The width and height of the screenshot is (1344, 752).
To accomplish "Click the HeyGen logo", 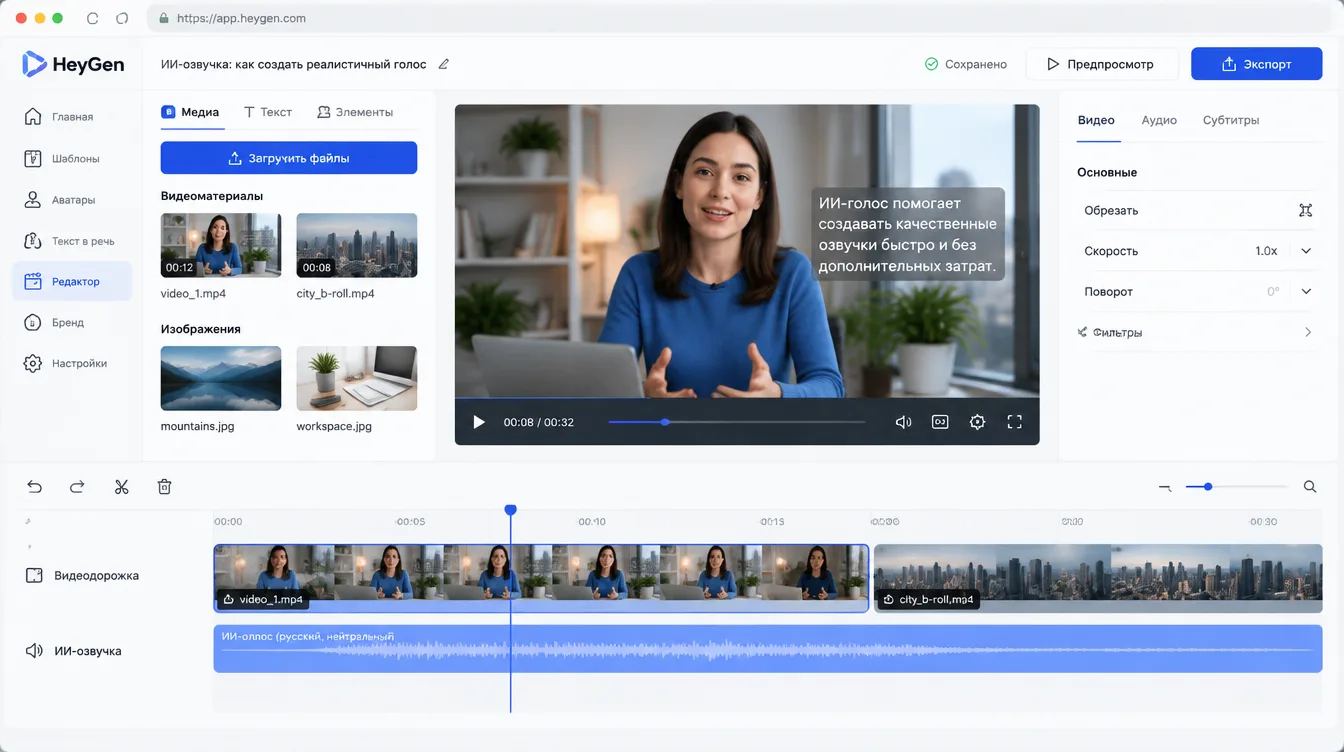I will [x=74, y=64].
